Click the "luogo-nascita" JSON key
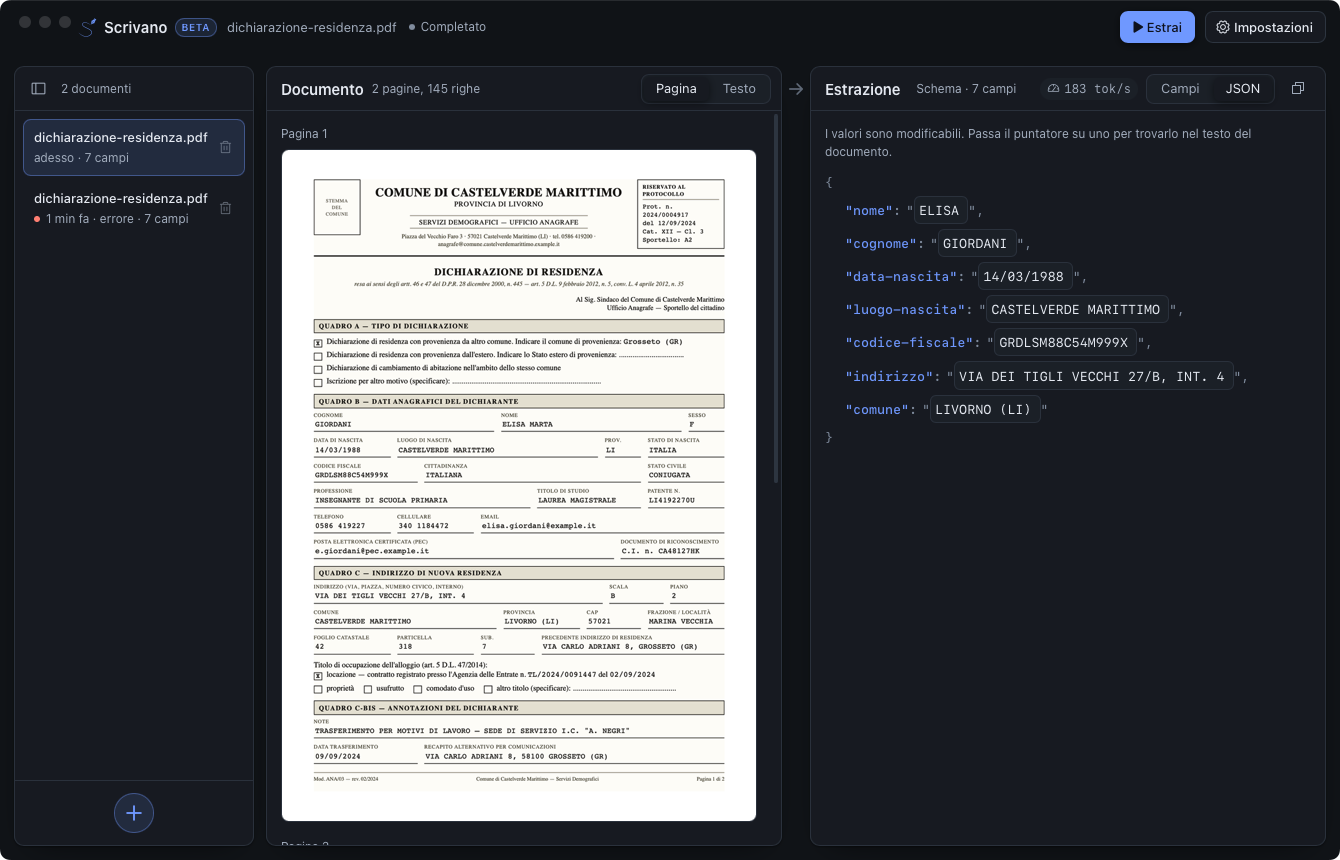1340x860 pixels. pyautogui.click(x=907, y=310)
